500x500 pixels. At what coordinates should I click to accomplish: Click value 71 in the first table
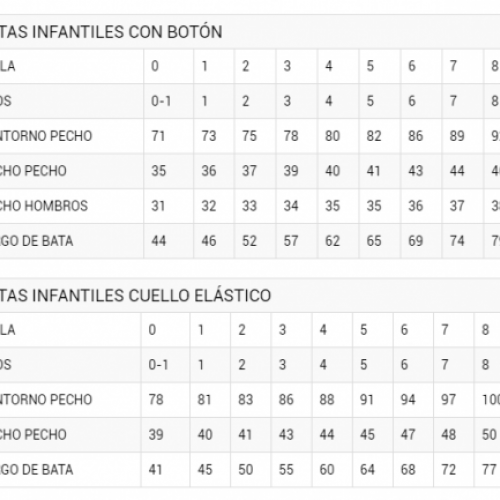pyautogui.click(x=158, y=136)
